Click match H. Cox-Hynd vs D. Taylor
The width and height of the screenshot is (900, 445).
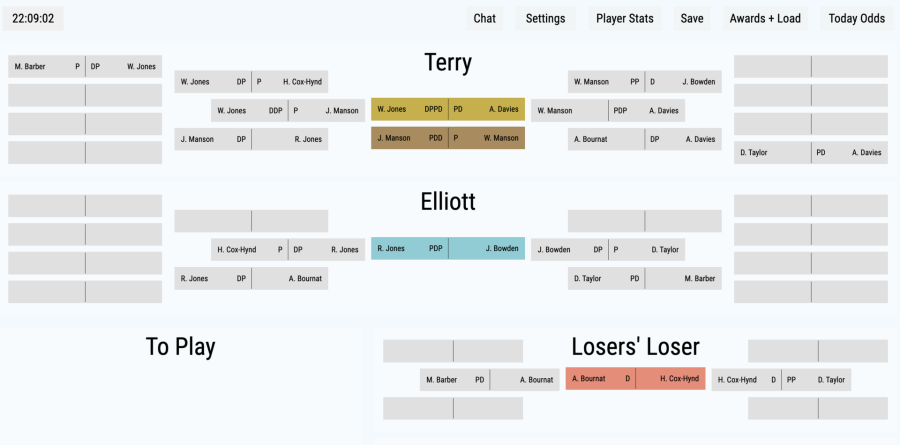pos(781,380)
